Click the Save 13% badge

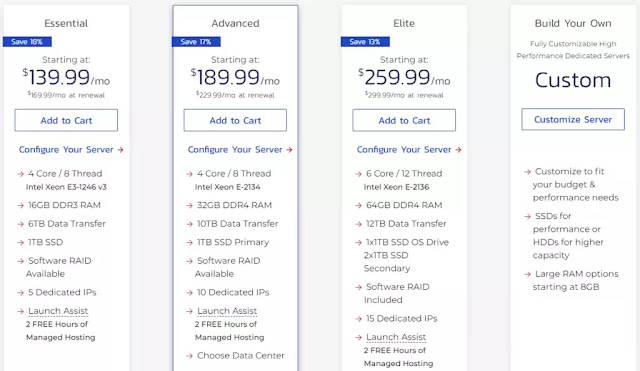(365, 42)
